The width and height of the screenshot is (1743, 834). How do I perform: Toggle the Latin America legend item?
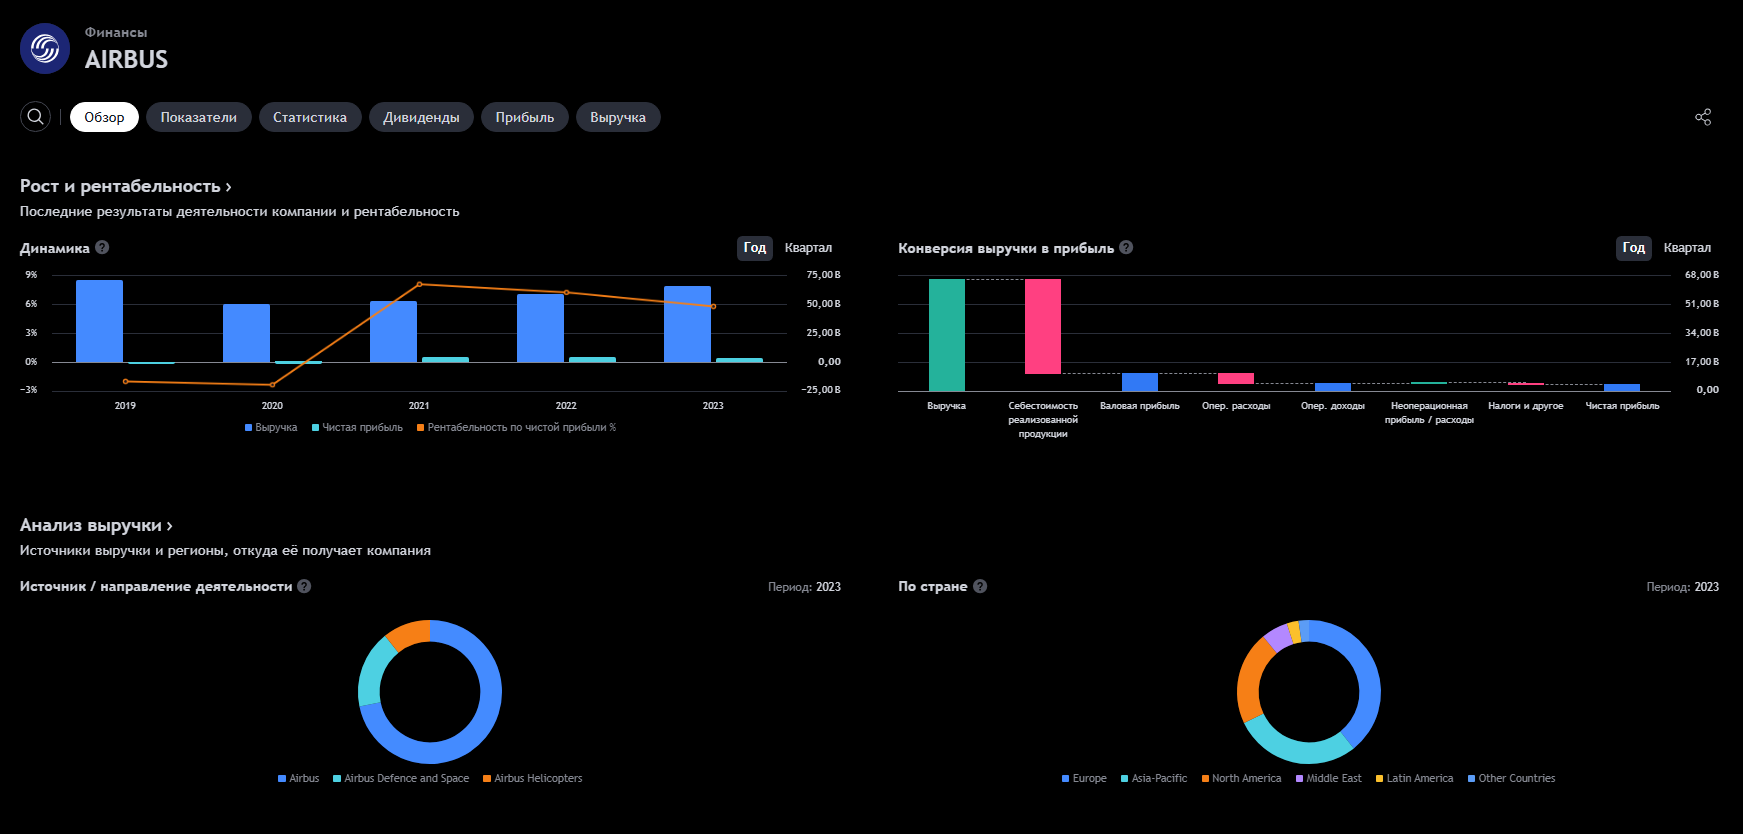(1415, 778)
